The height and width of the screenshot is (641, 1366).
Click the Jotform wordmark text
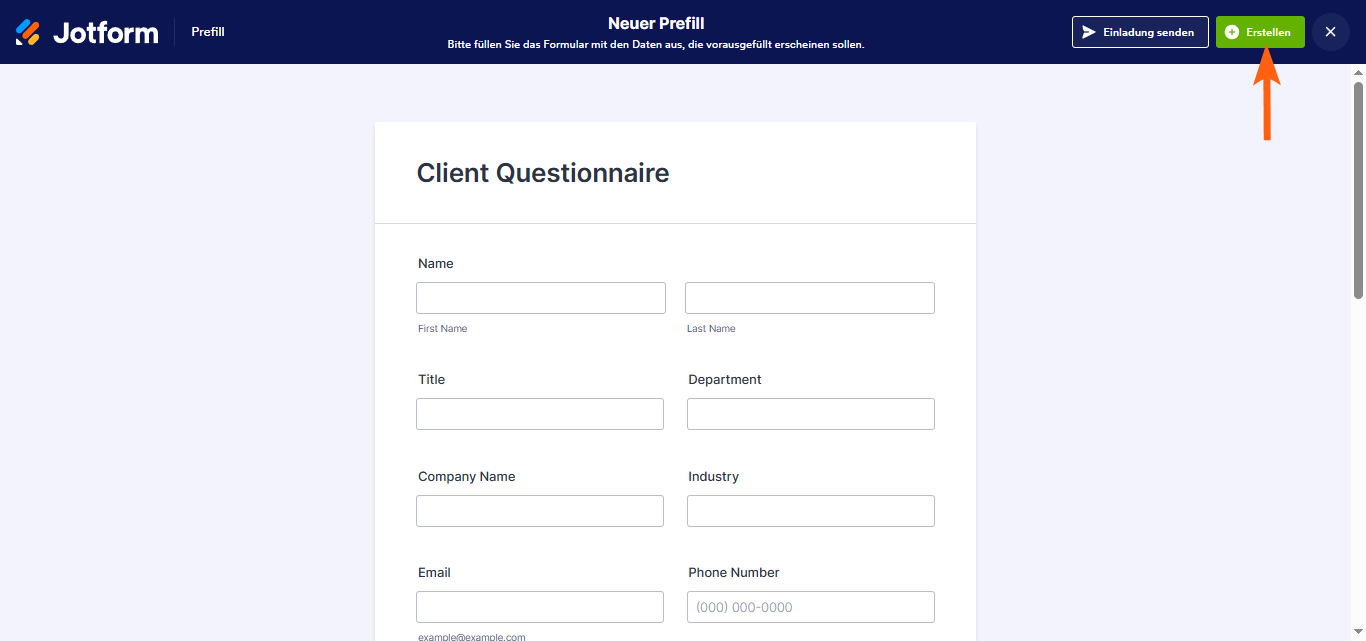[105, 33]
